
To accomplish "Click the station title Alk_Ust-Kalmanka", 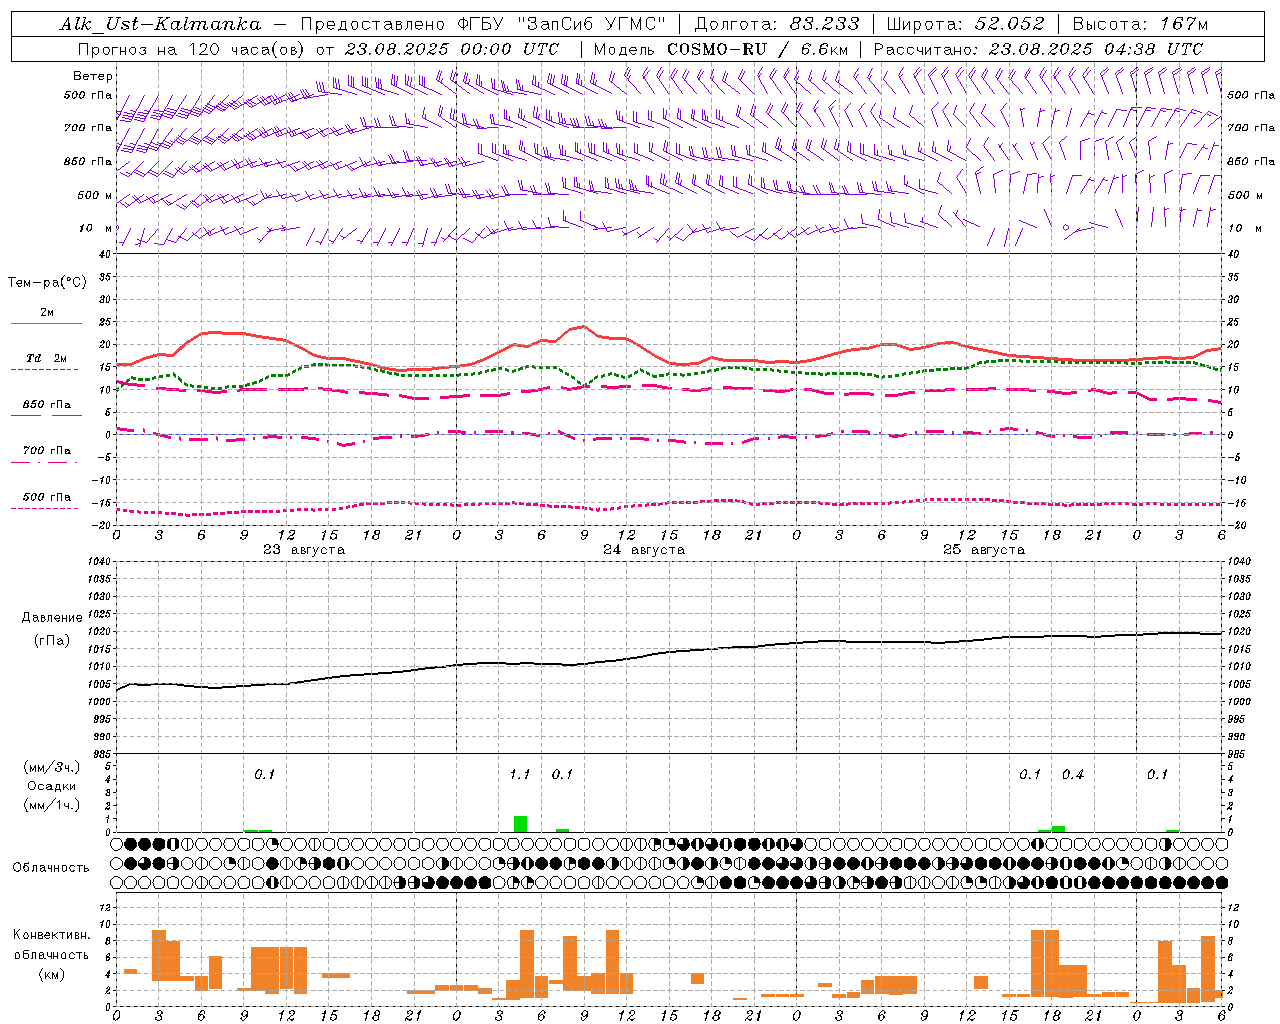I will [x=161, y=24].
